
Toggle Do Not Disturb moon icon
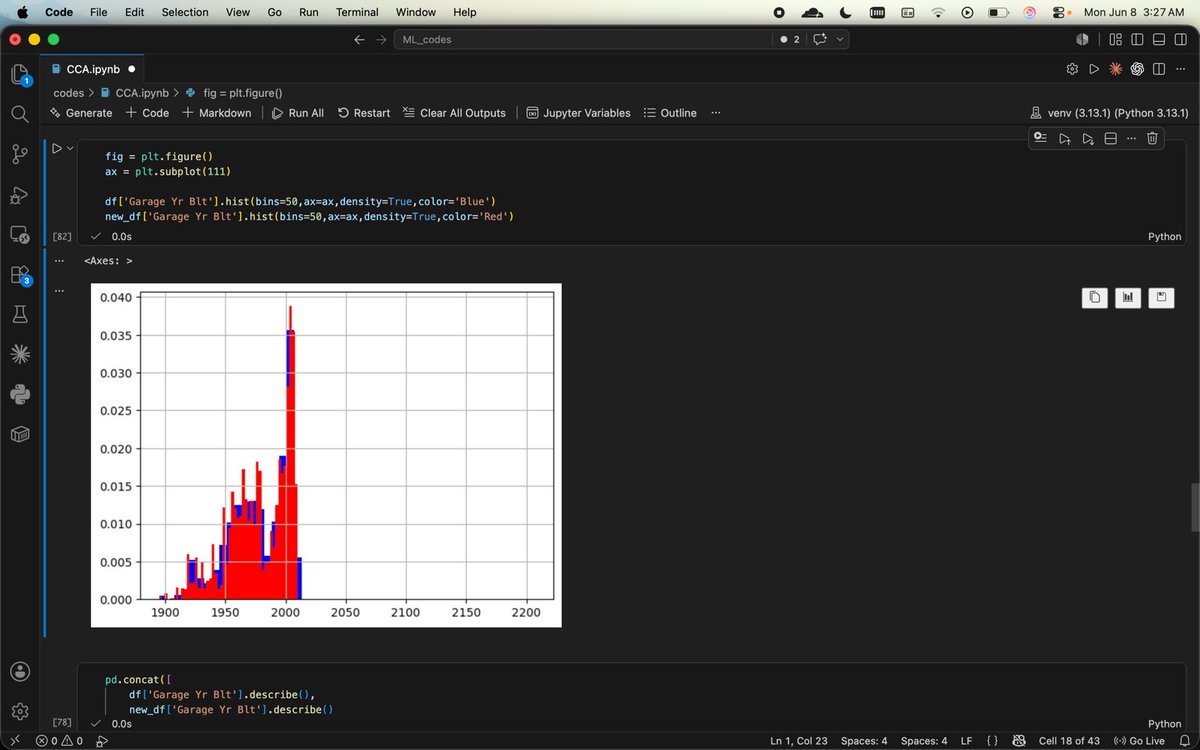844,12
